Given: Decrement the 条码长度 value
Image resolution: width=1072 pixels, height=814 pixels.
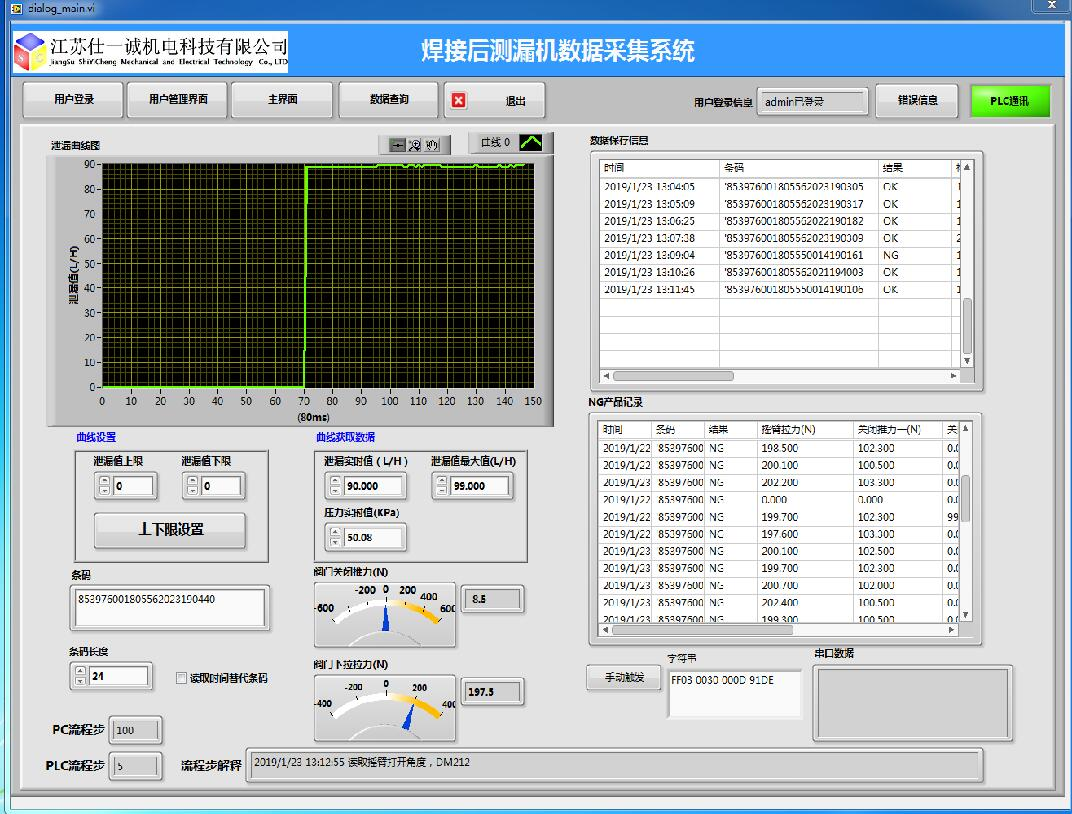Looking at the screenshot, I should (x=80, y=680).
